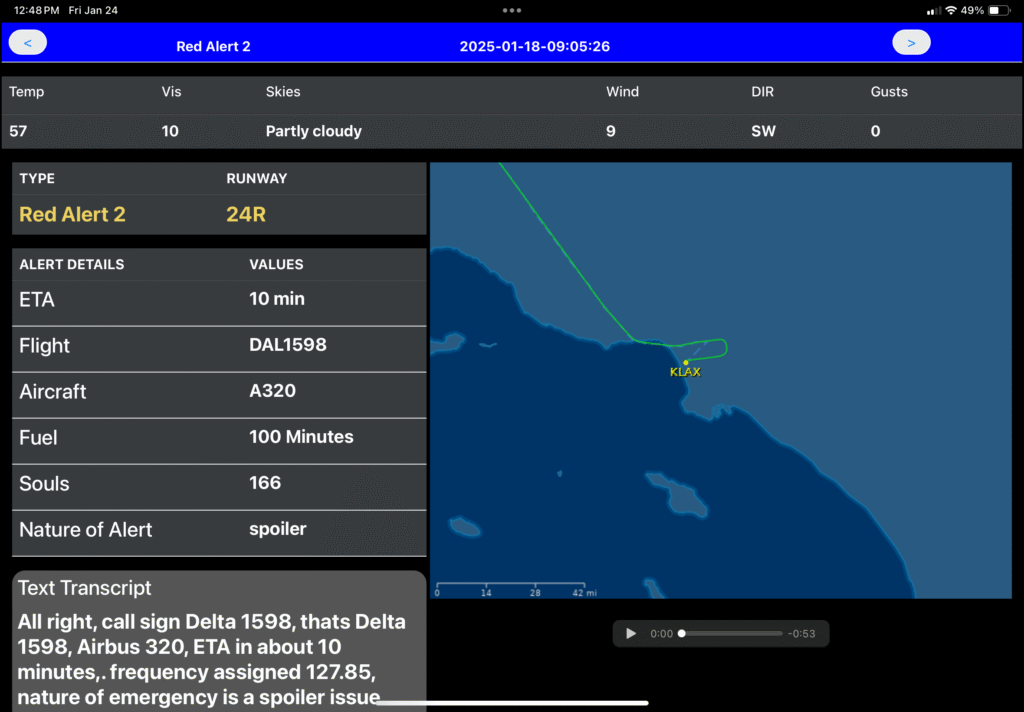Play the audio recording
This screenshot has height=712, width=1024.
tap(630, 633)
